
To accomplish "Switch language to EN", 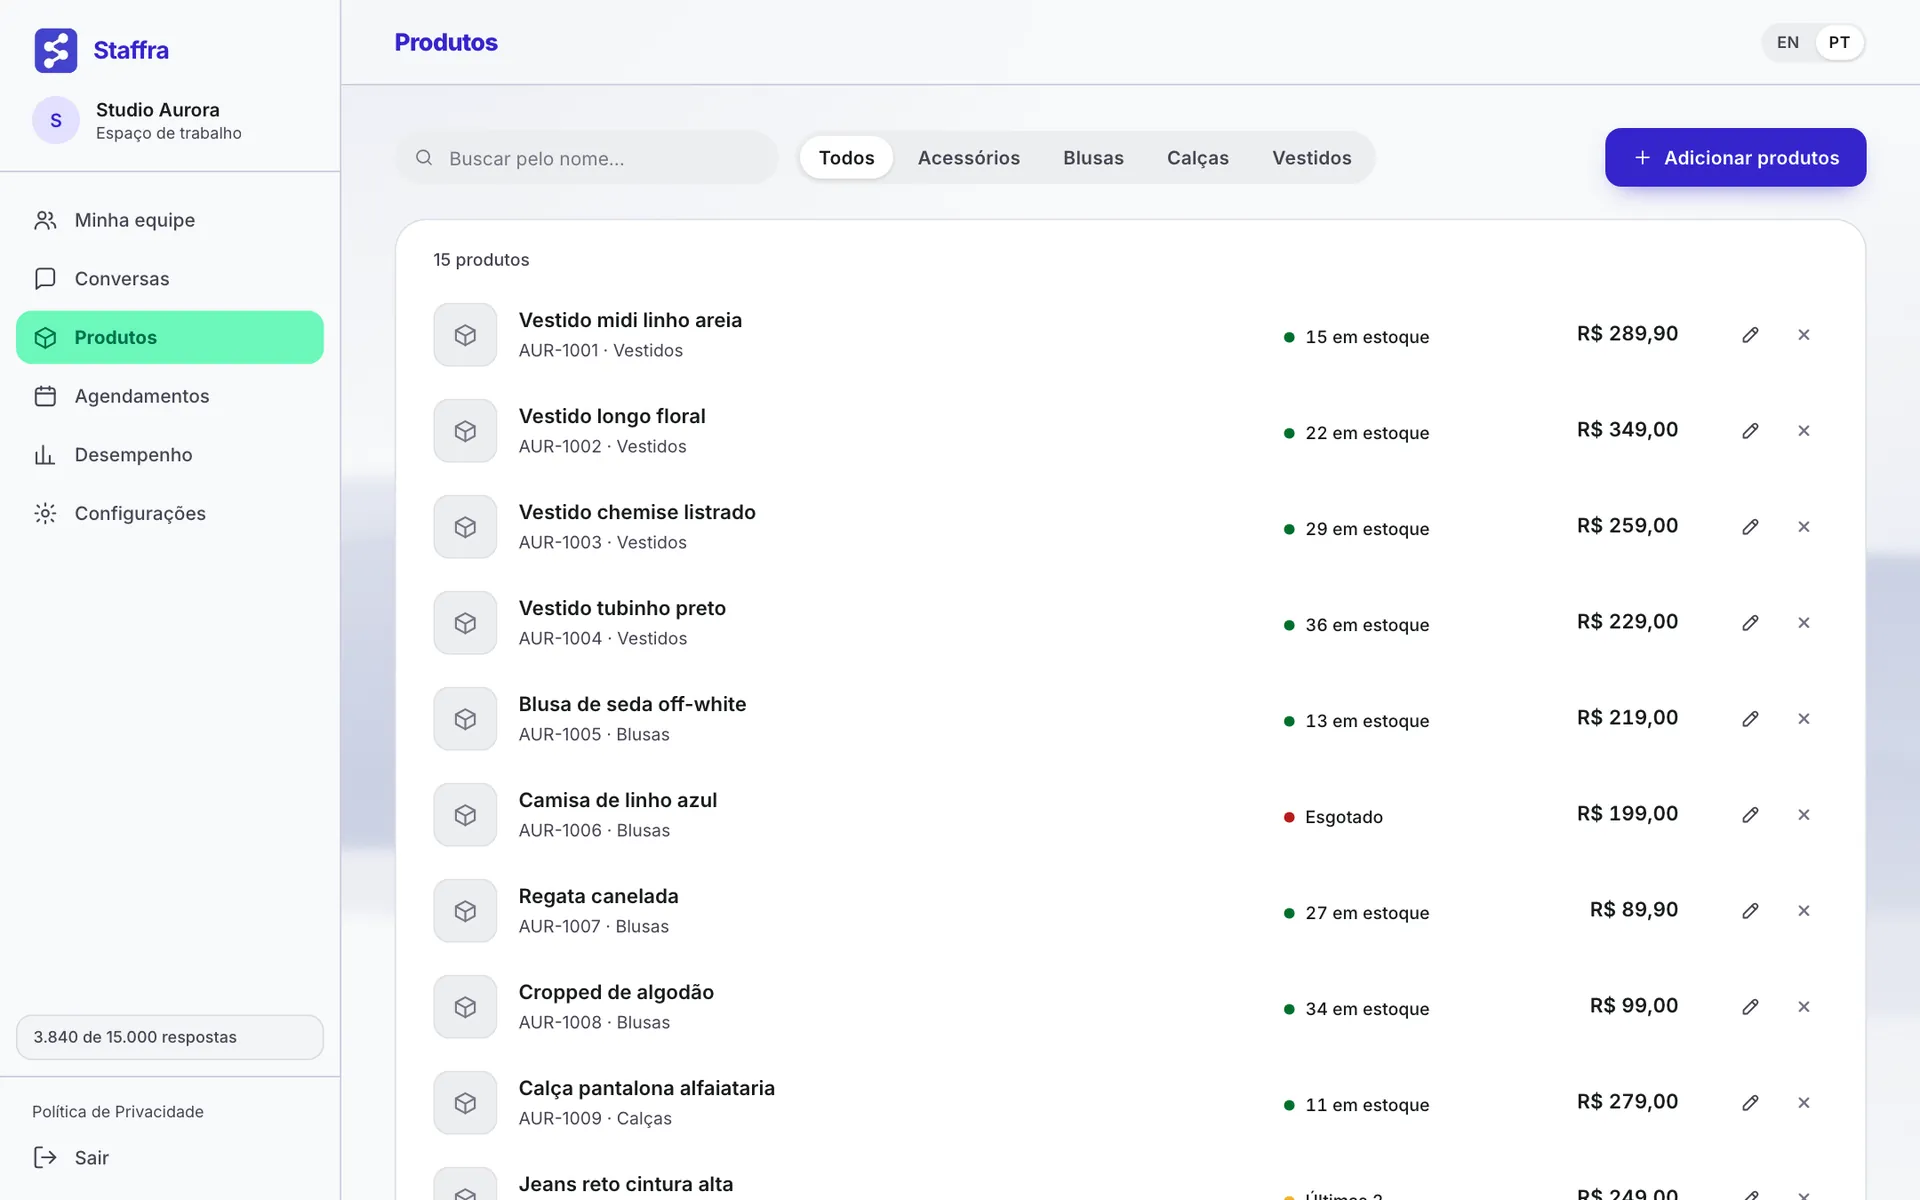I will pos(1788,42).
